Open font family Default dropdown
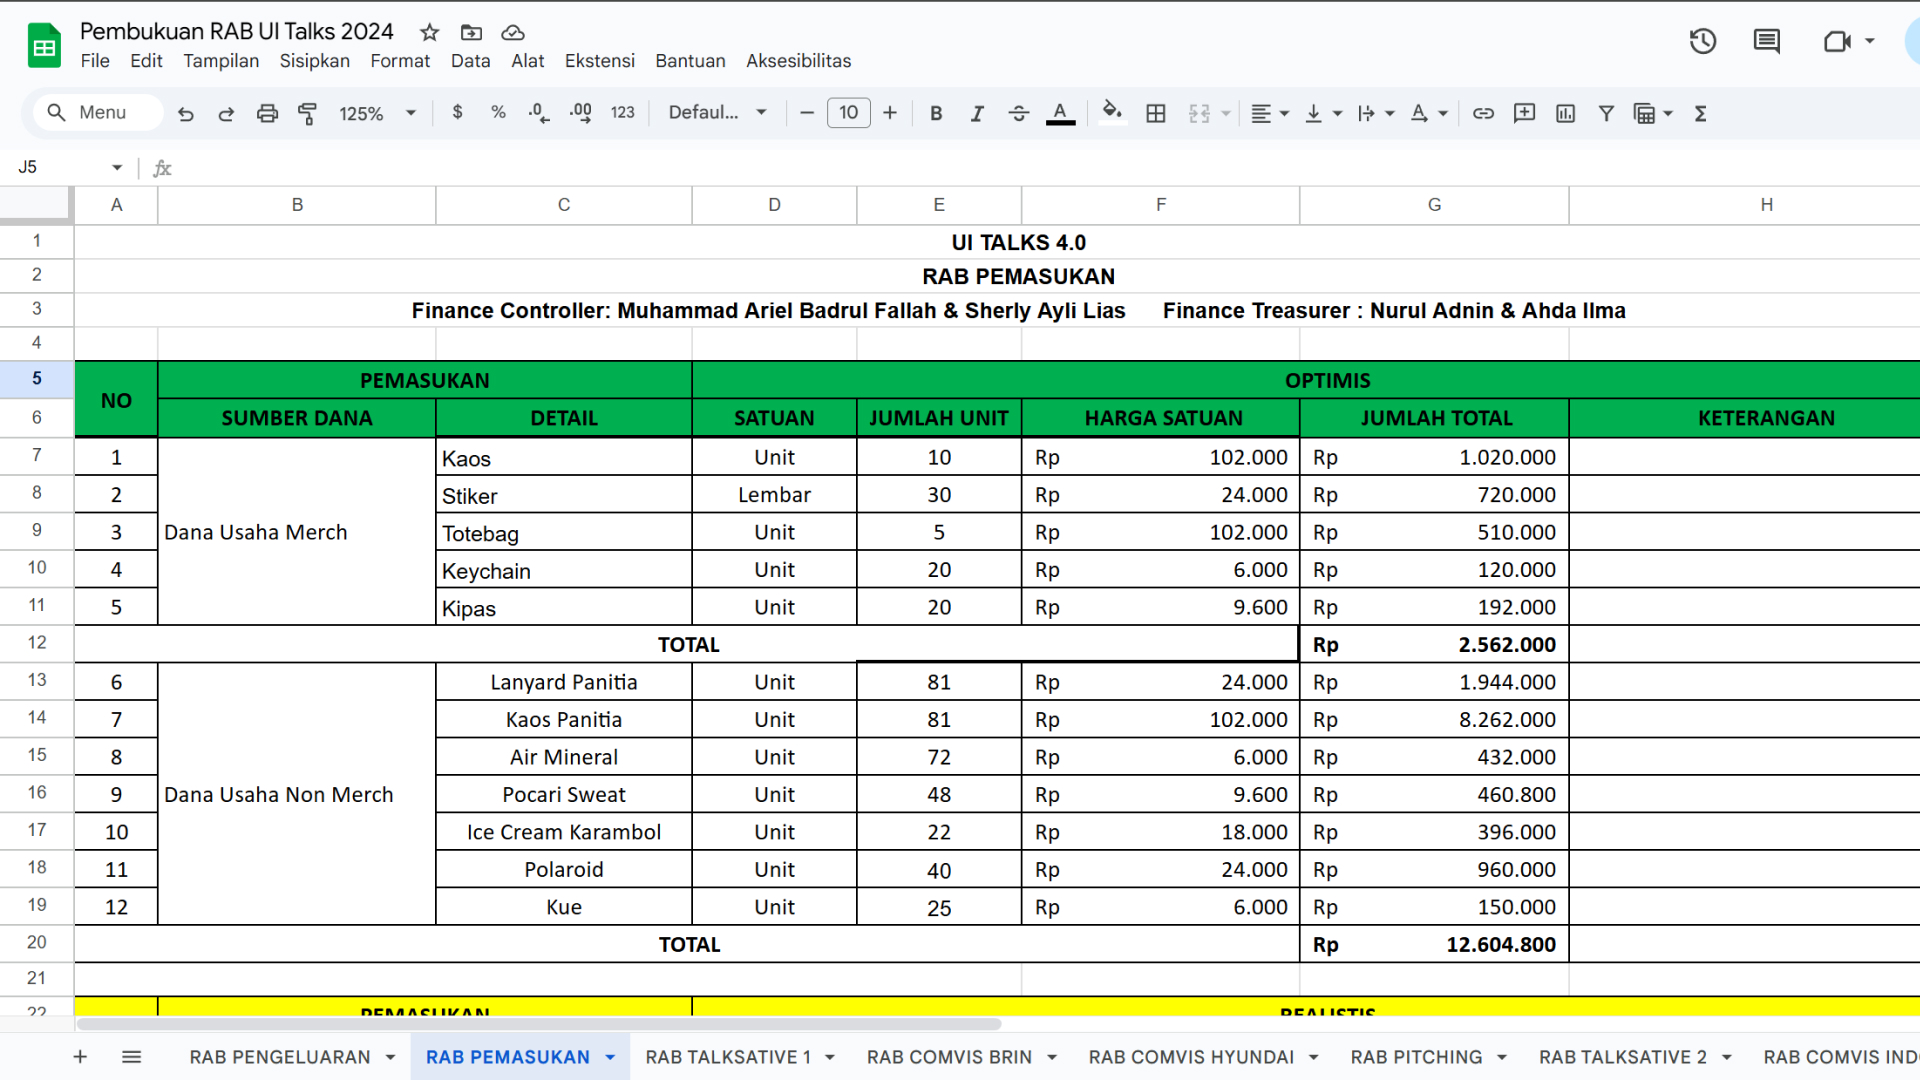 pos(717,112)
